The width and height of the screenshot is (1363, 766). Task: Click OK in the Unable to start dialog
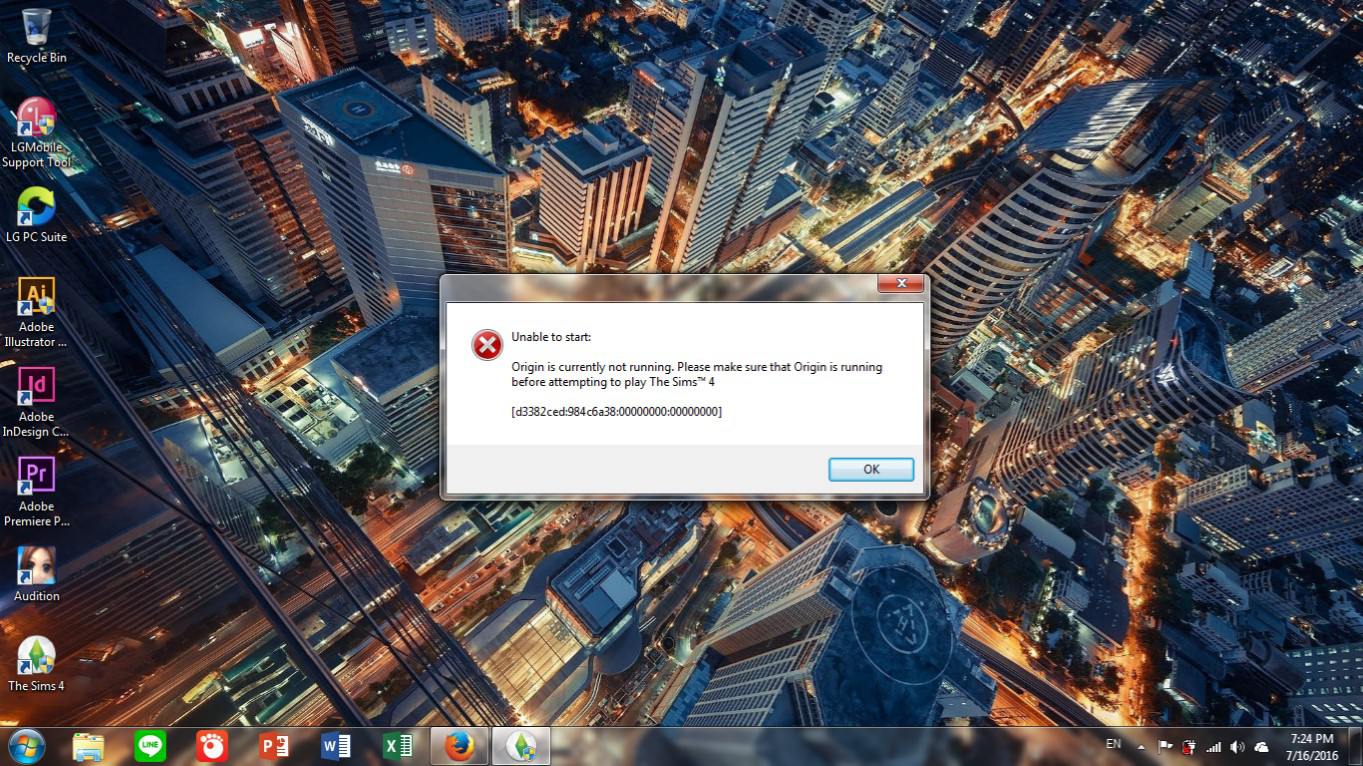point(871,469)
